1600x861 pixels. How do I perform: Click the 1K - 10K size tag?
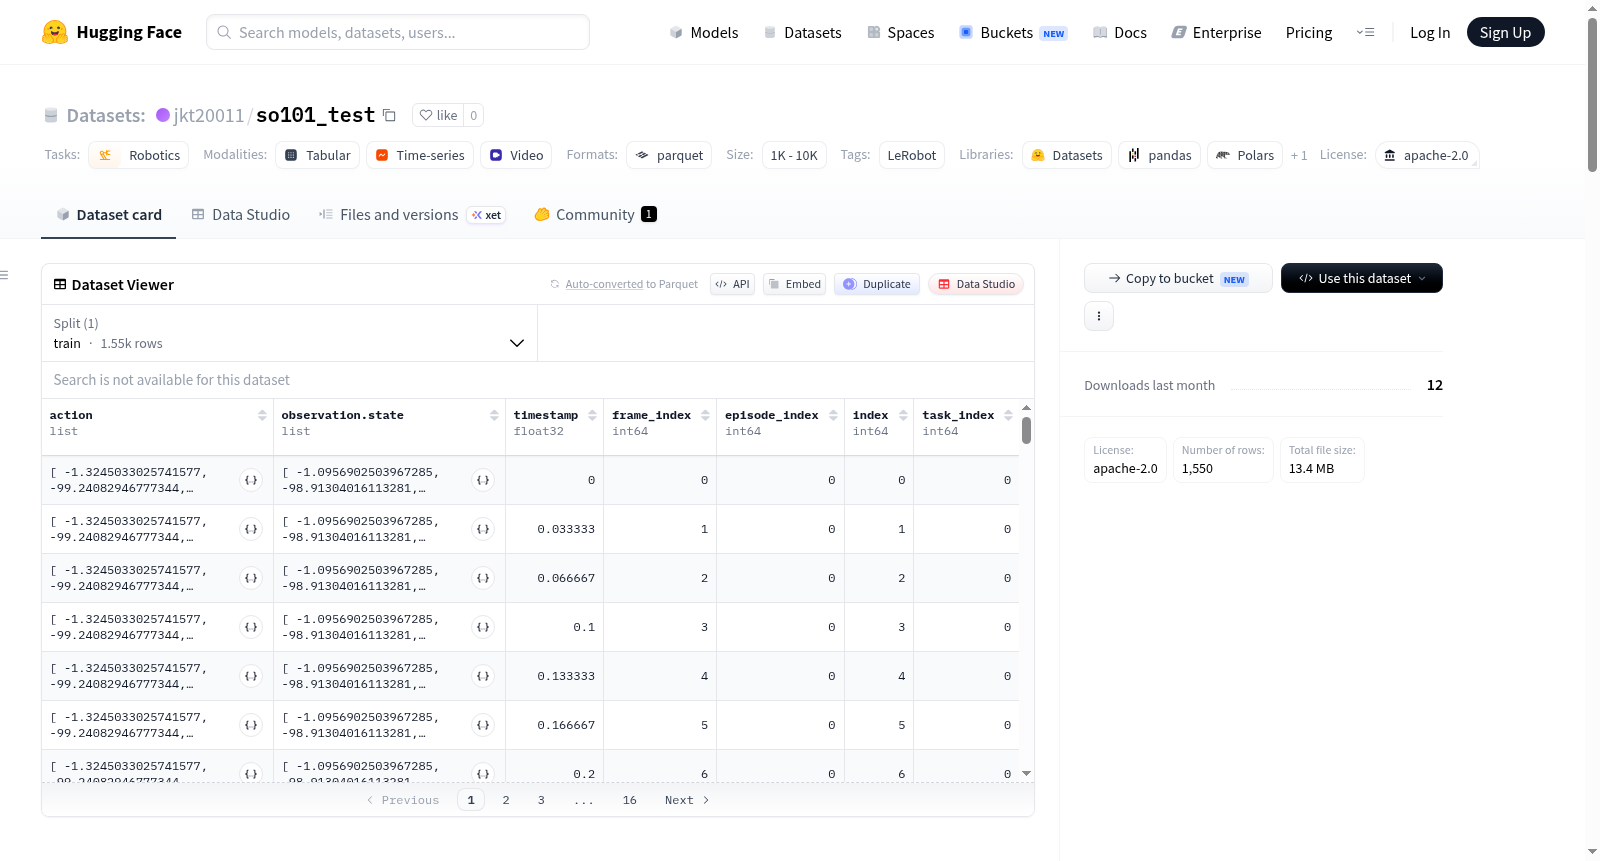point(794,155)
